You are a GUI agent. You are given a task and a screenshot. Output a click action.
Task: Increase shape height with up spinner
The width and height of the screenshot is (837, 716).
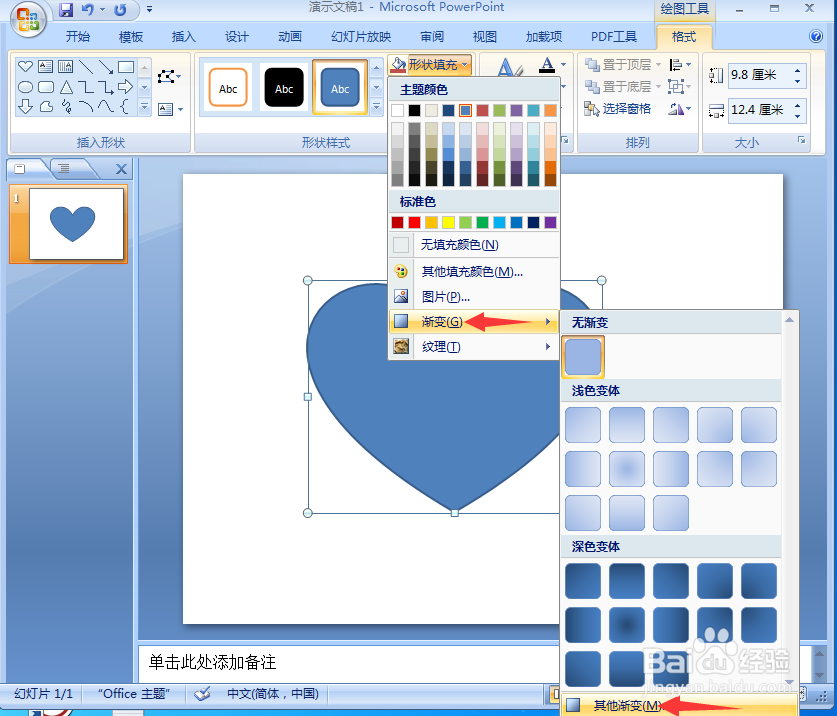797,70
